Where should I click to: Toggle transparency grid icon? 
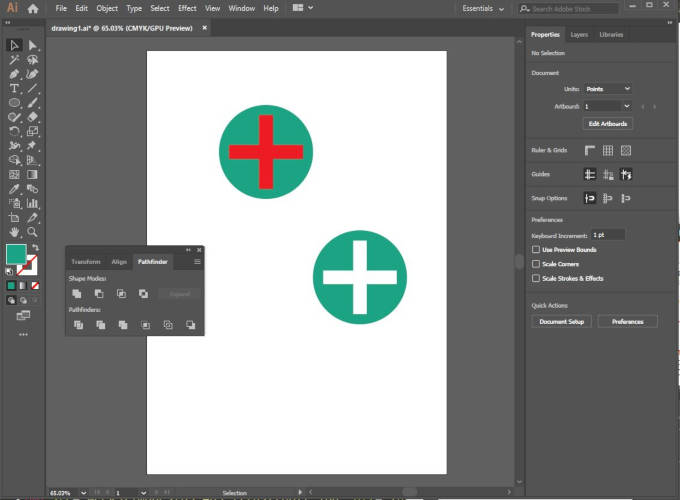[626, 150]
